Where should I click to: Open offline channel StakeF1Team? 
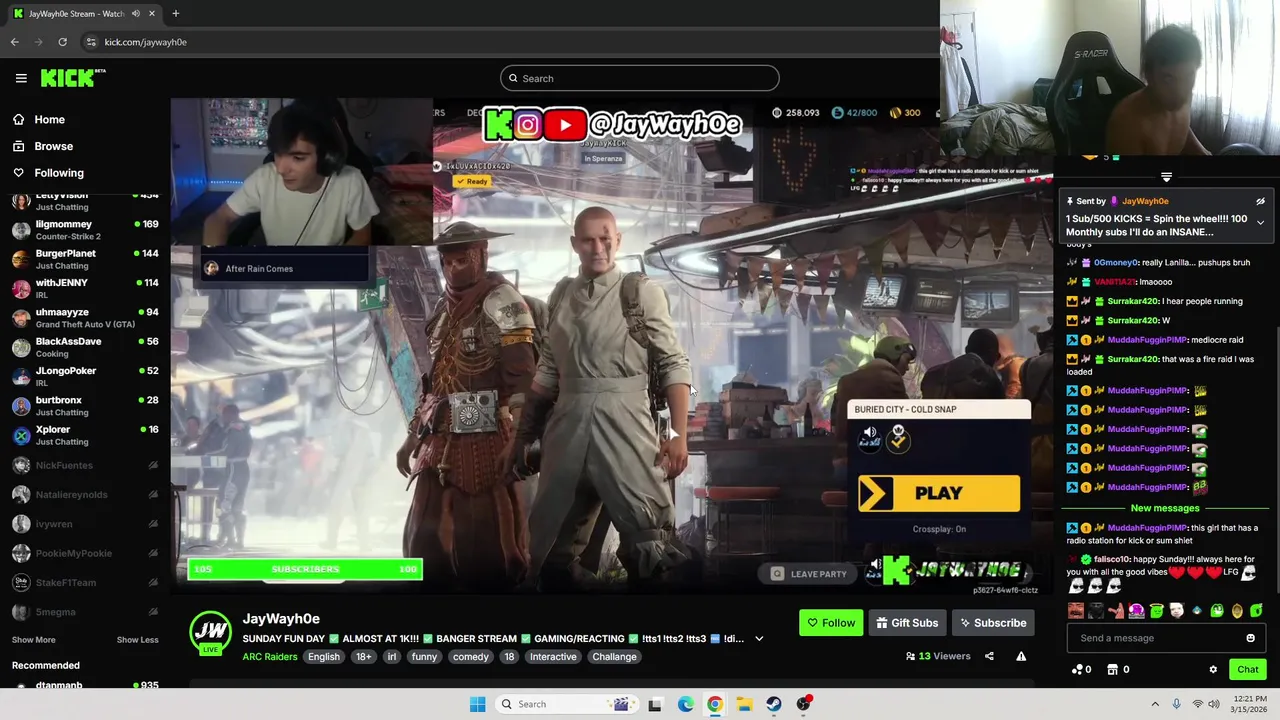click(84, 582)
